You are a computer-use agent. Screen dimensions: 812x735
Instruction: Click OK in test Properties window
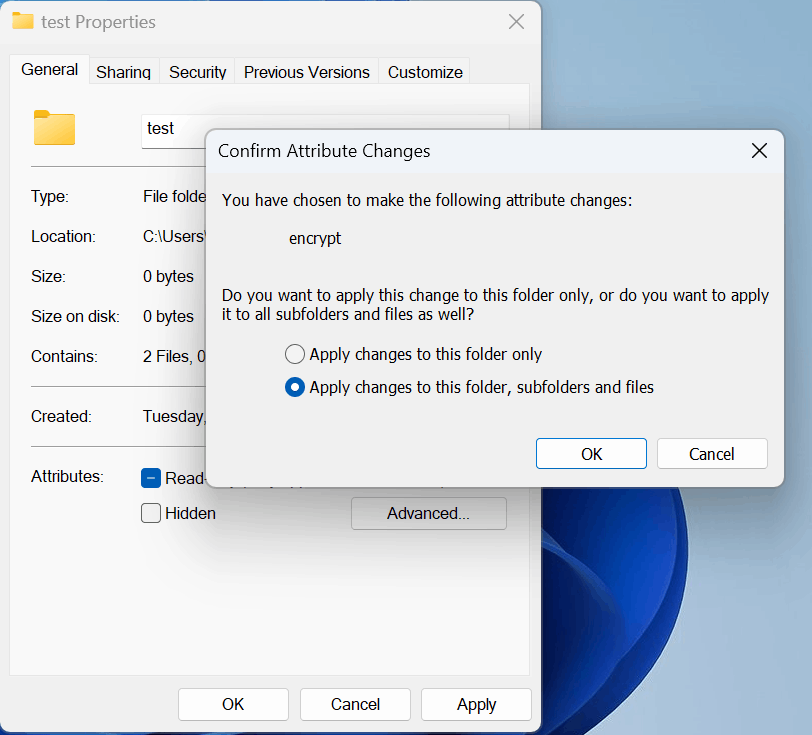click(x=233, y=704)
